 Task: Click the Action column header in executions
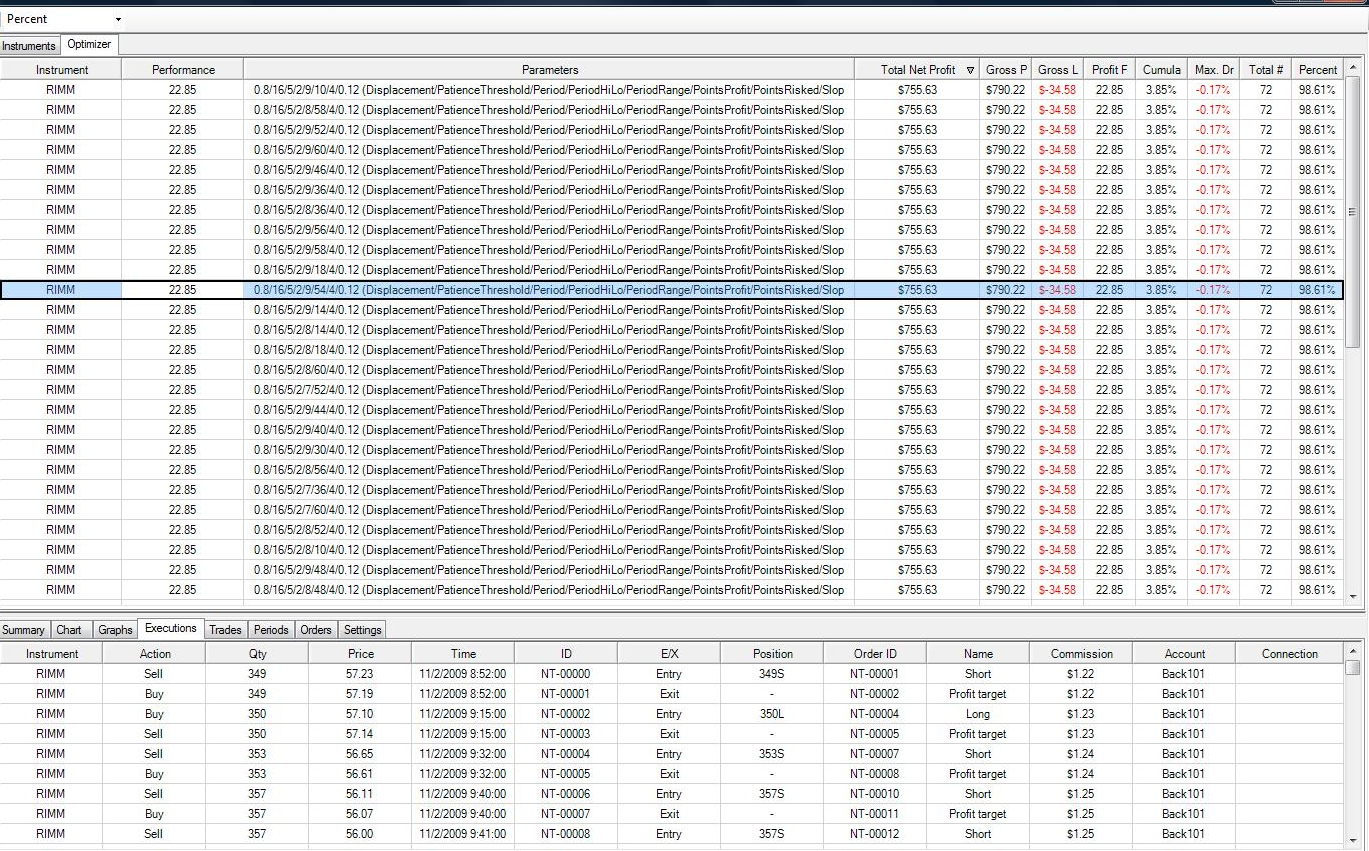tap(155, 654)
